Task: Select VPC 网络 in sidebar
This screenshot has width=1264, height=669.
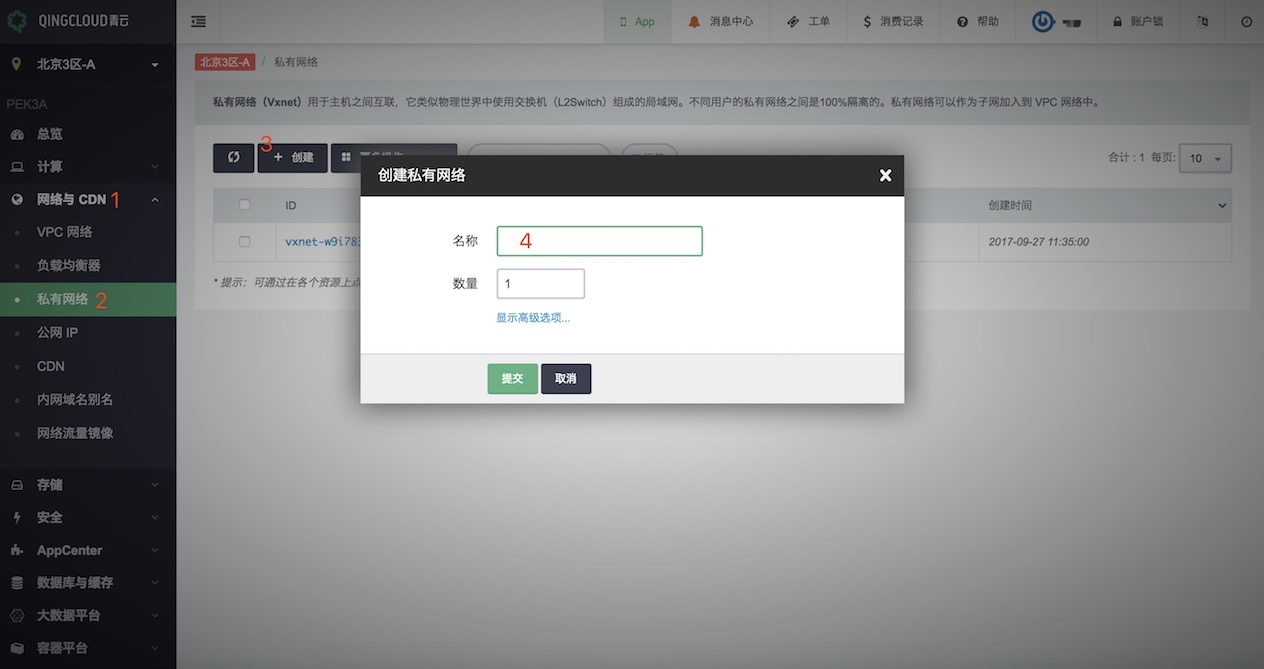Action: pyautogui.click(x=64, y=232)
